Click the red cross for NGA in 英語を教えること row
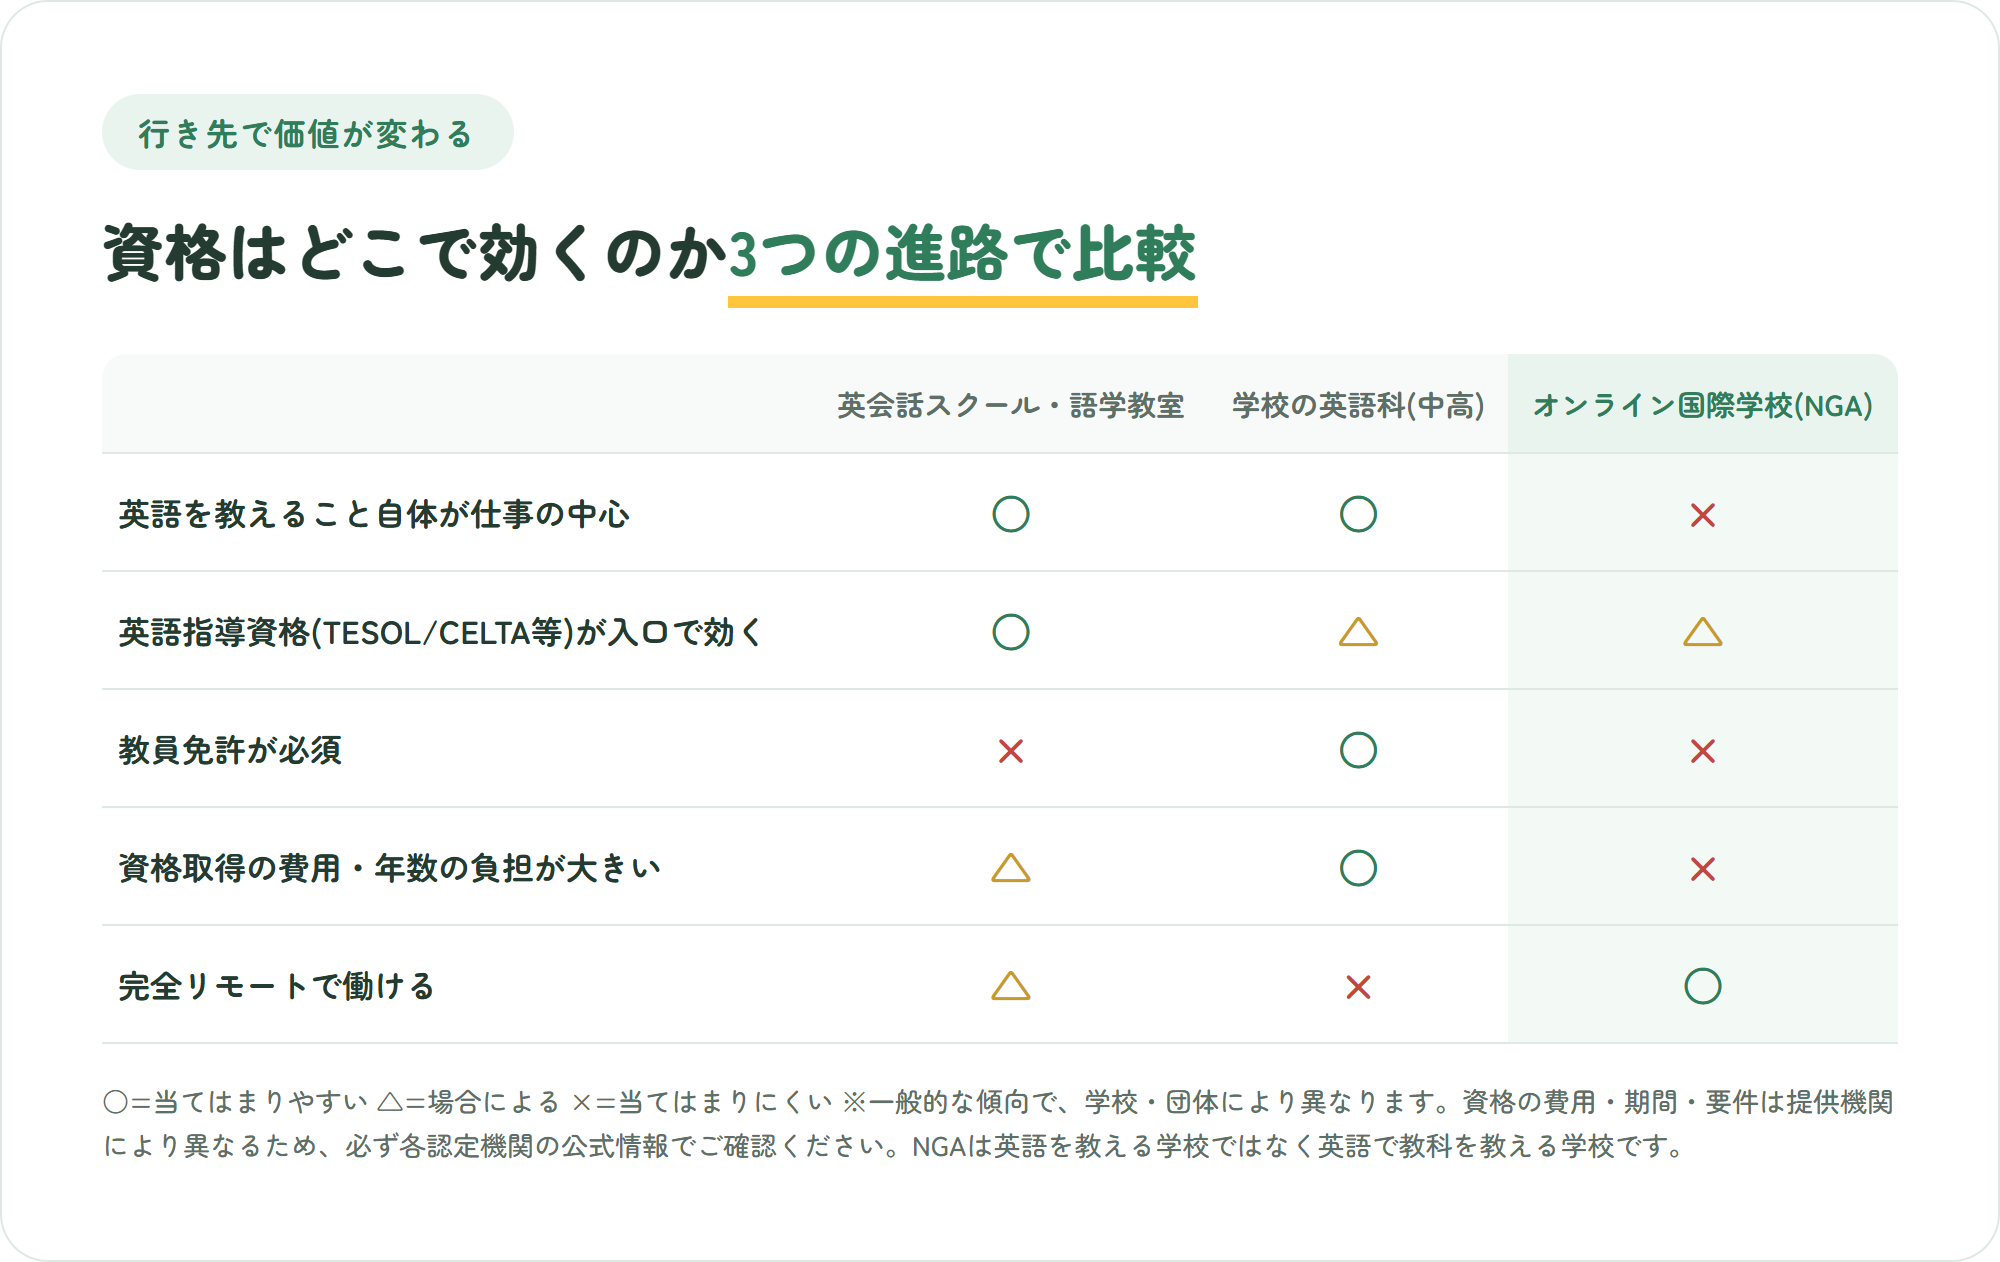This screenshot has width=2000, height=1262. pos(1702,515)
